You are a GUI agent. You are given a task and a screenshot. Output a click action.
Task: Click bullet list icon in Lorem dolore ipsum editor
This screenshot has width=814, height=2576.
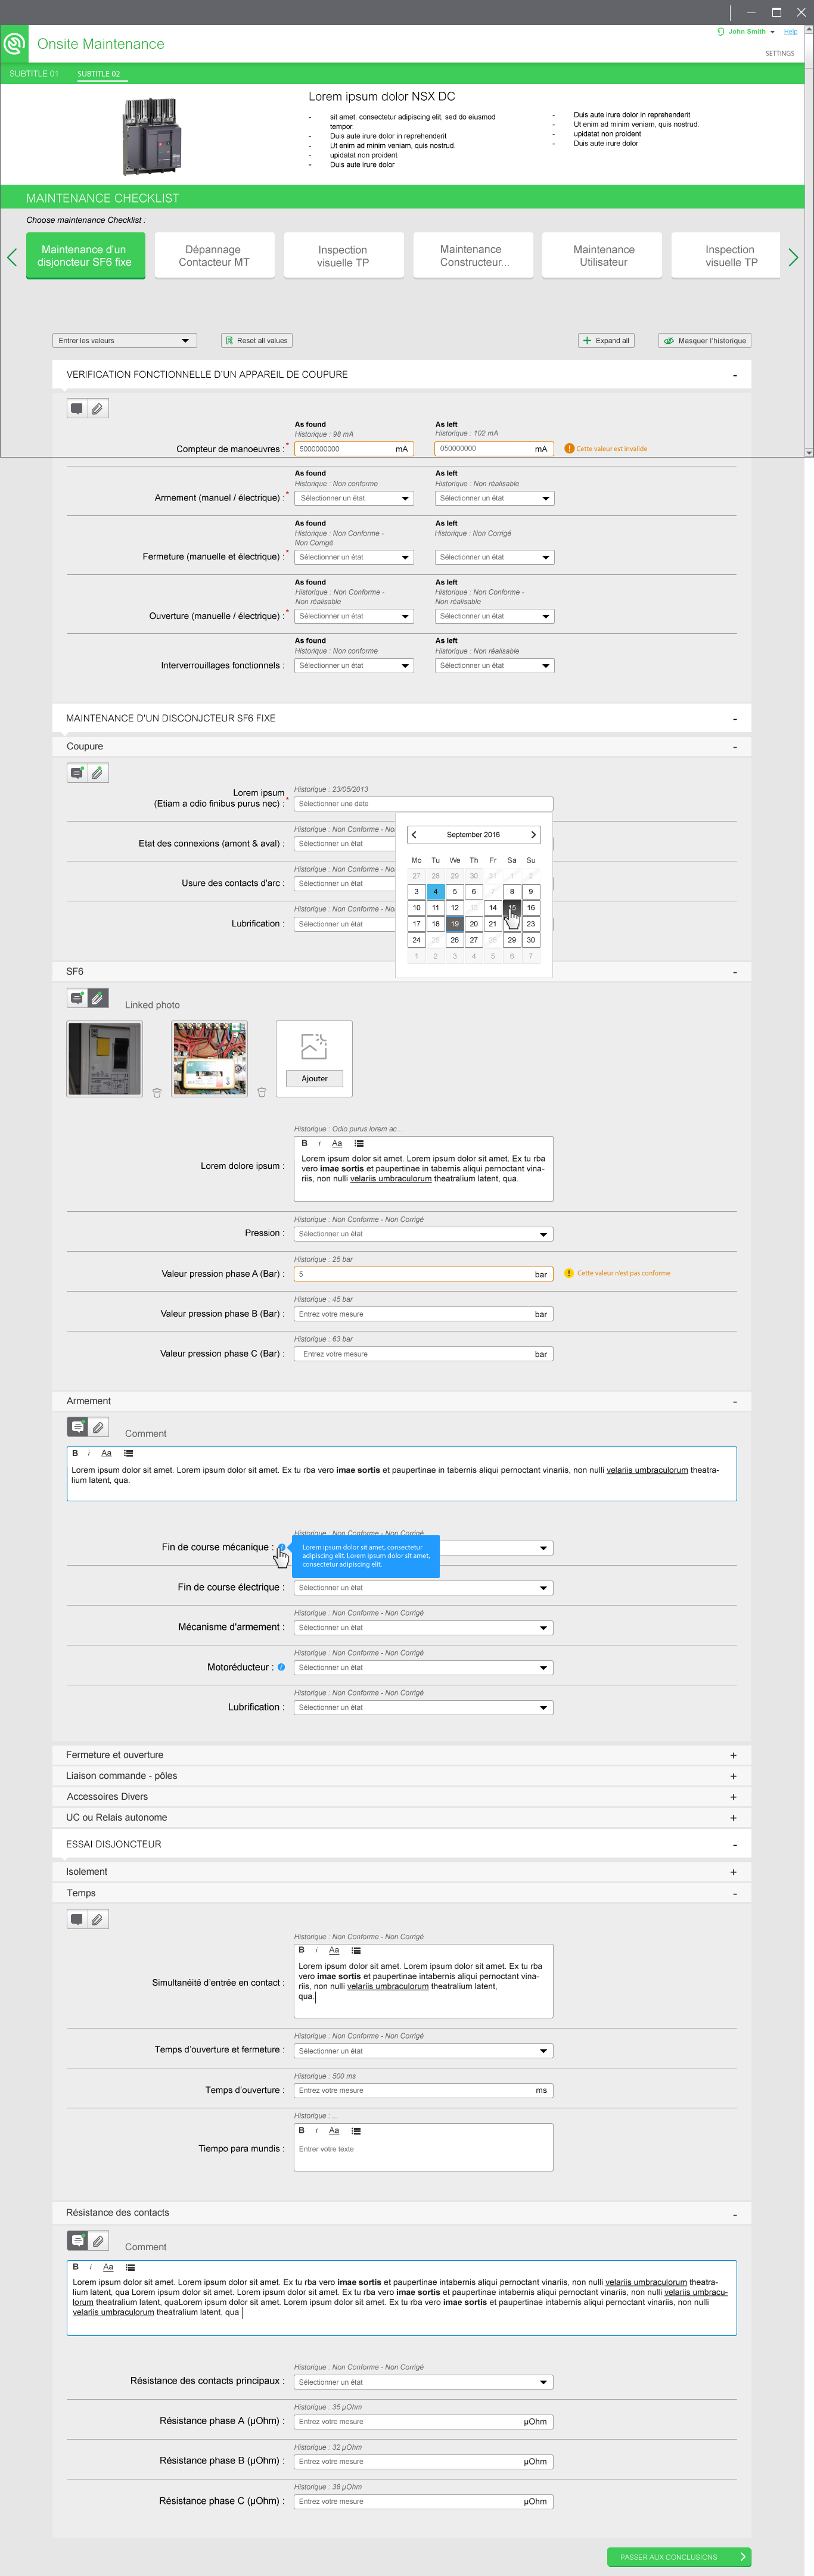(359, 1143)
